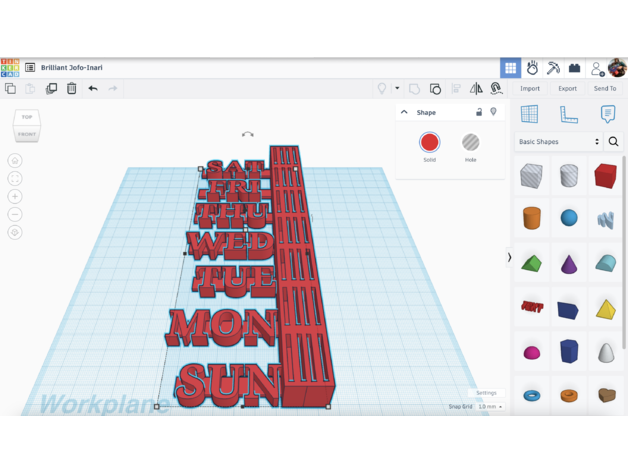The height and width of the screenshot is (472, 628).
Task: Zoom in using the plus icon
Action: (x=15, y=196)
